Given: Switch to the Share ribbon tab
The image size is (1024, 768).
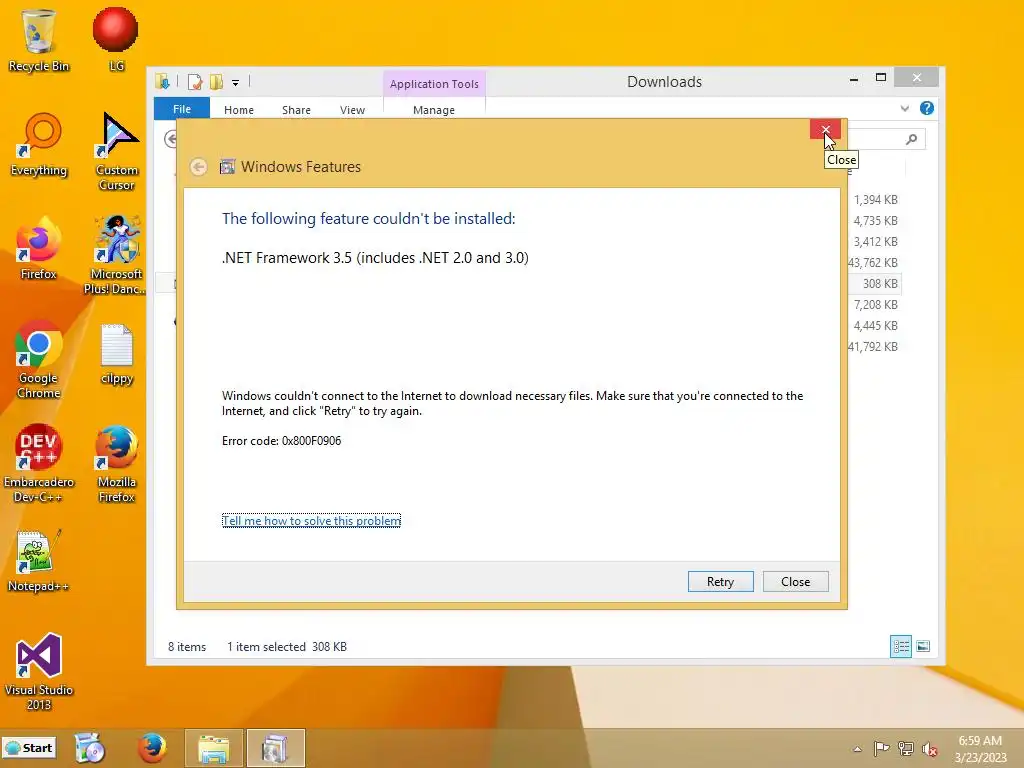Looking at the screenshot, I should point(296,110).
